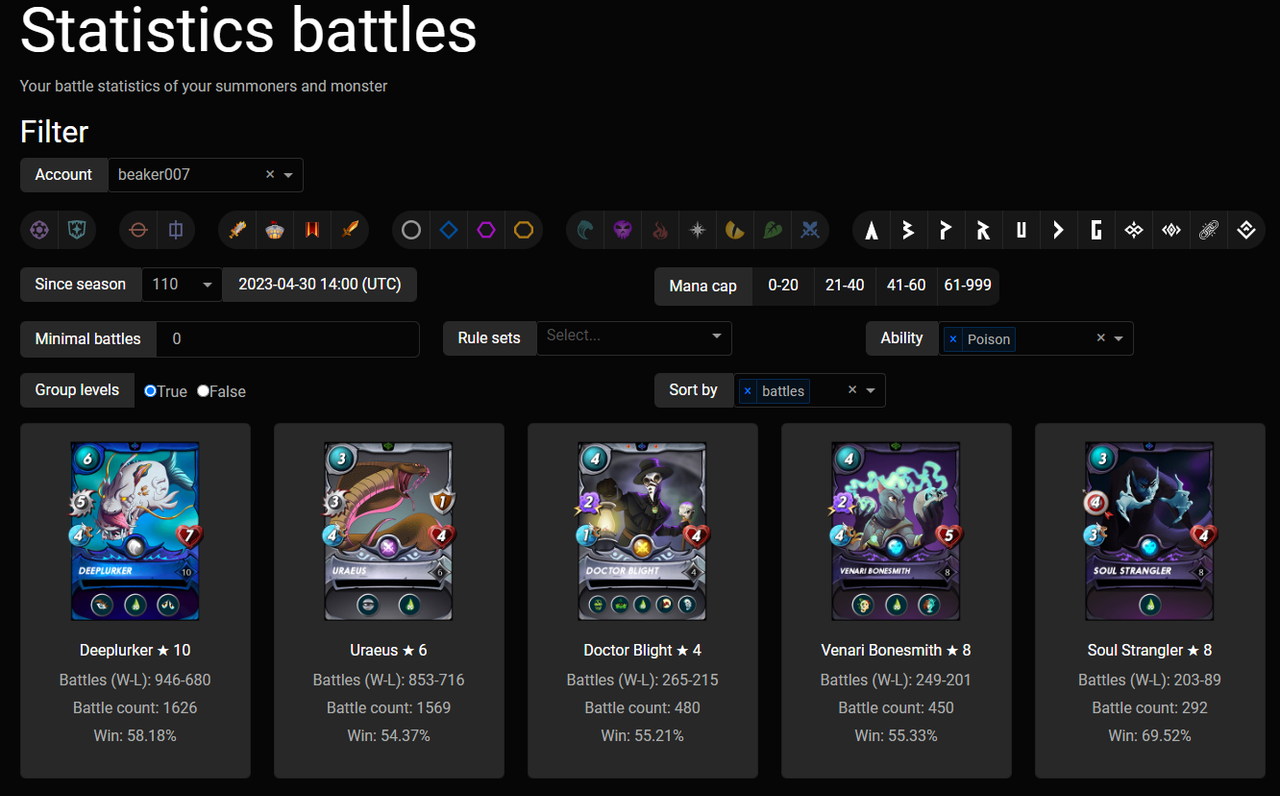The image size is (1280, 796).
Task: Toggle the purple summoner card-type filter icon
Action: click(x=39, y=230)
